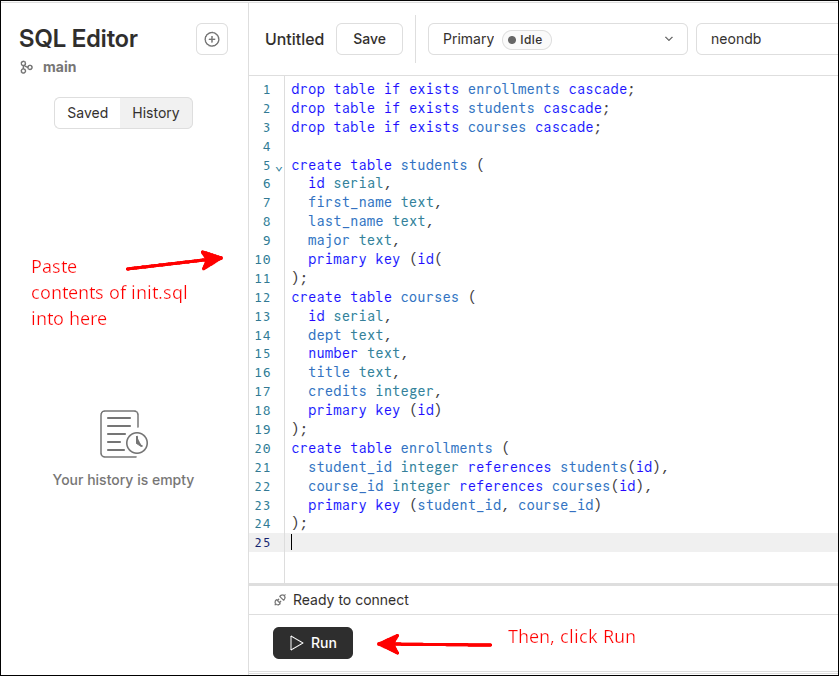Click the main branch label
This screenshot has width=839, height=676.
pyautogui.click(x=59, y=67)
